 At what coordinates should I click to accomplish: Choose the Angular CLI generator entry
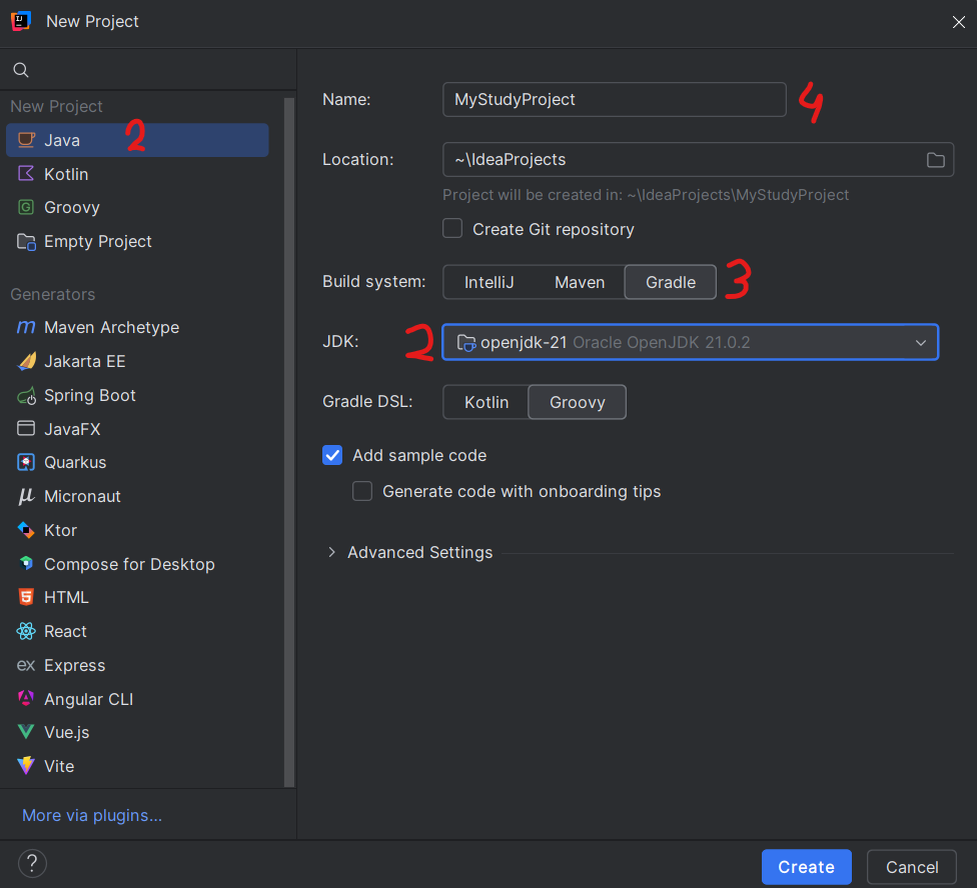(x=137, y=699)
